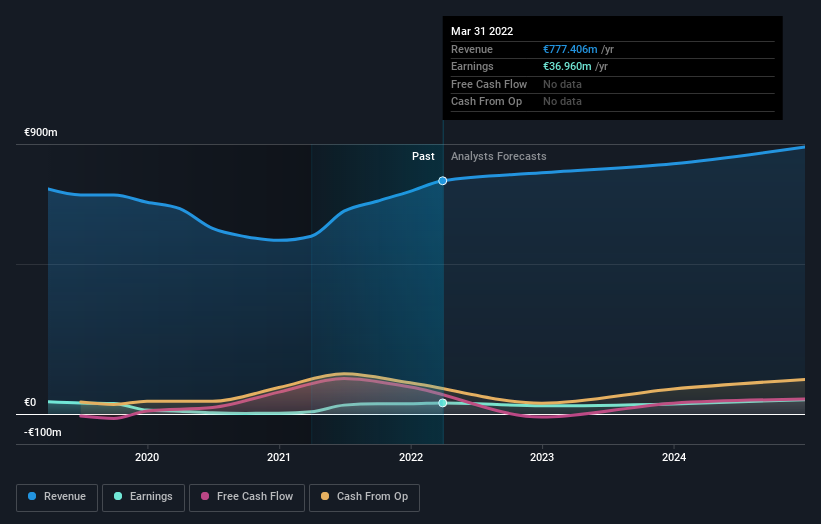
Task: Click the 2023 x-axis label
Action: click(x=542, y=458)
